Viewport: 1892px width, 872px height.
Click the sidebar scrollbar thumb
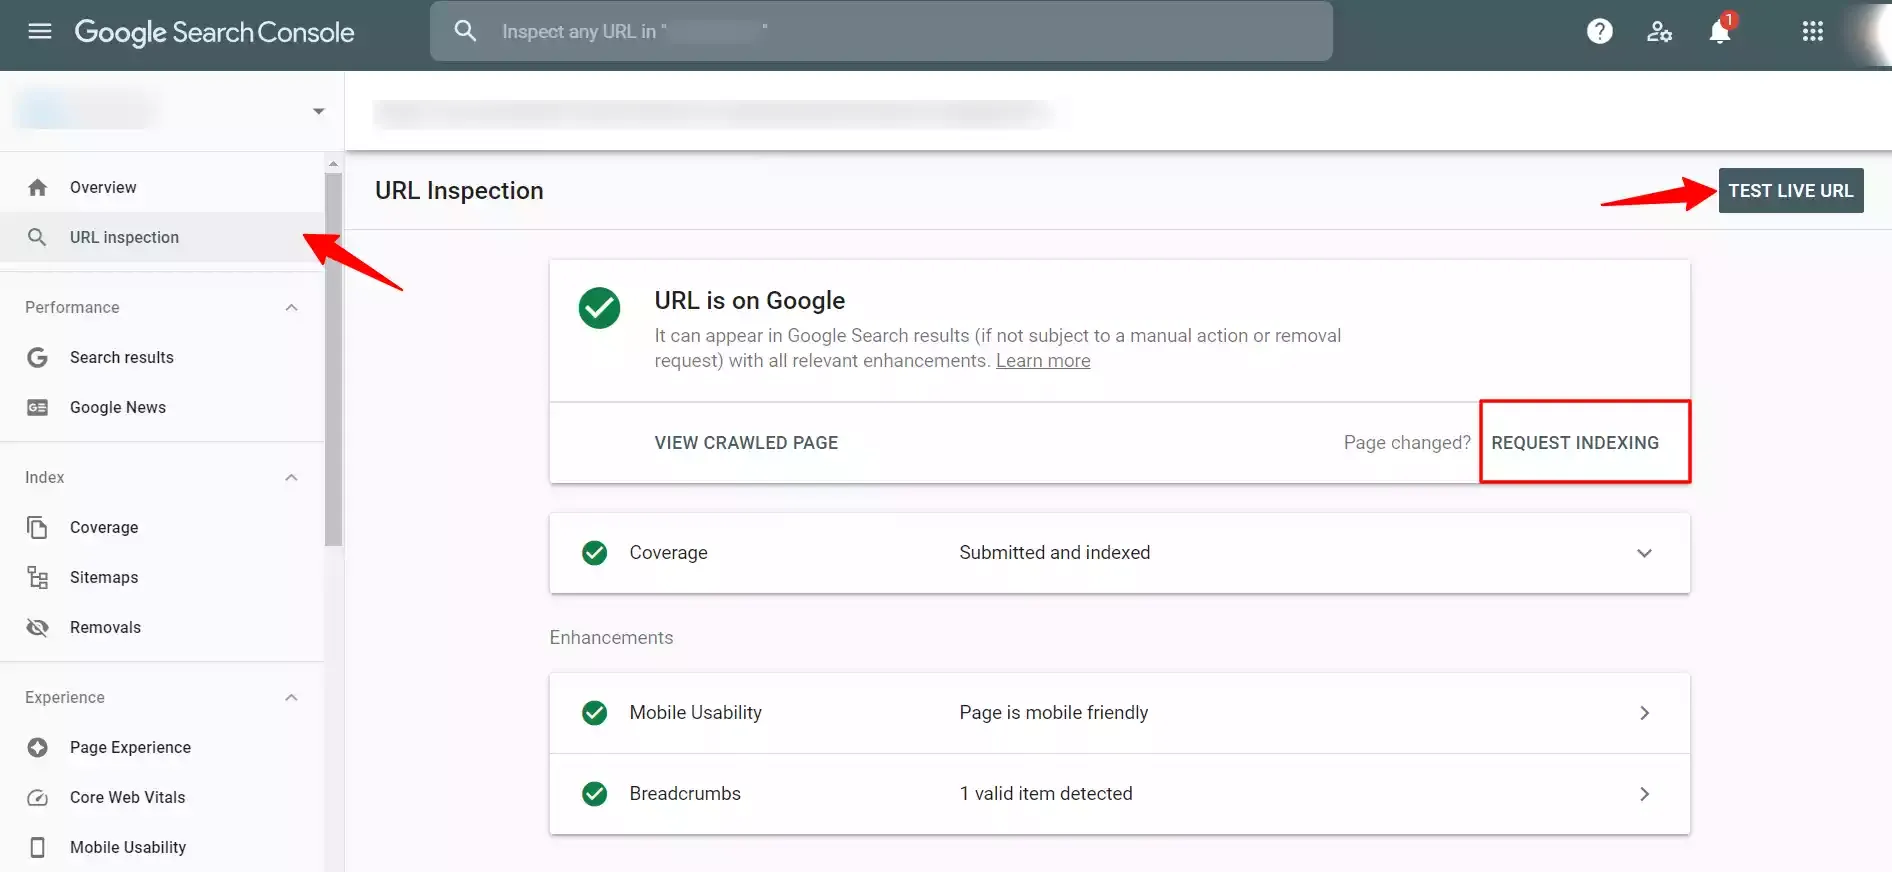(334, 360)
